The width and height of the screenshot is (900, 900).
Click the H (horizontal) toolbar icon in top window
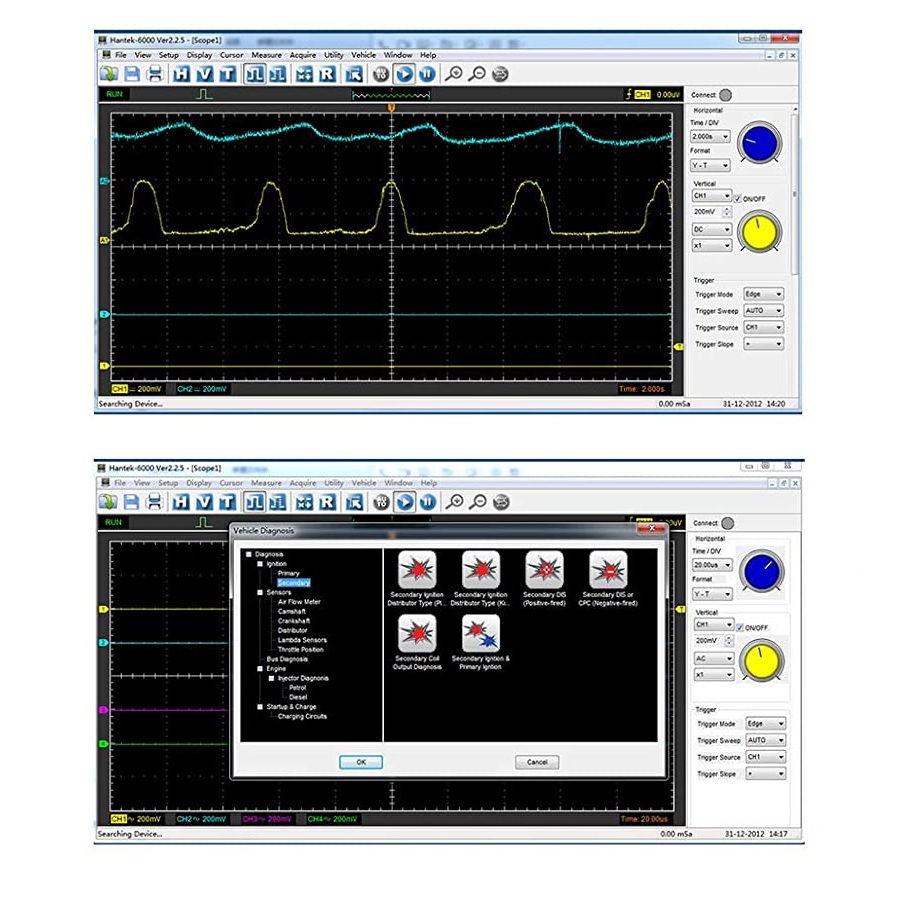click(181, 73)
